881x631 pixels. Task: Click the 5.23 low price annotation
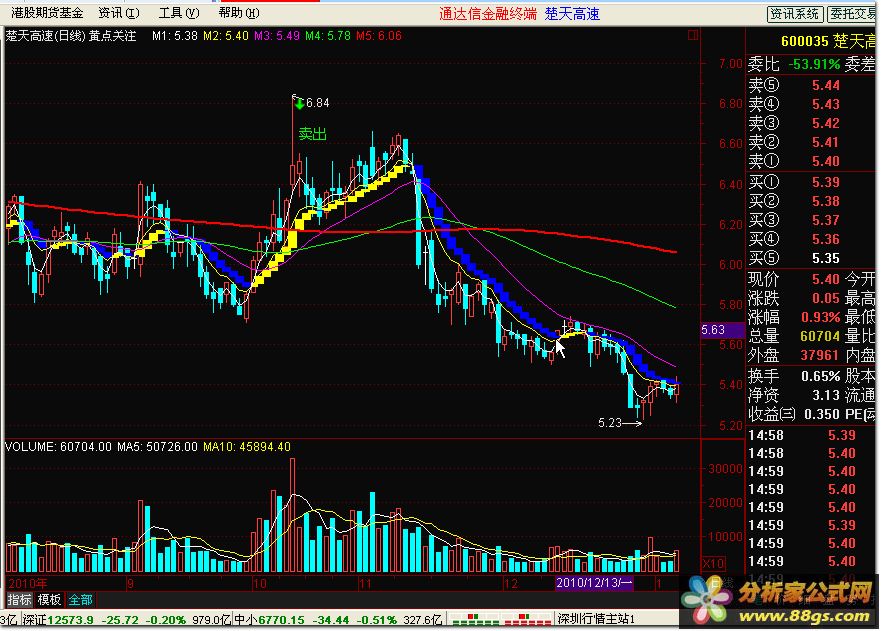click(611, 423)
